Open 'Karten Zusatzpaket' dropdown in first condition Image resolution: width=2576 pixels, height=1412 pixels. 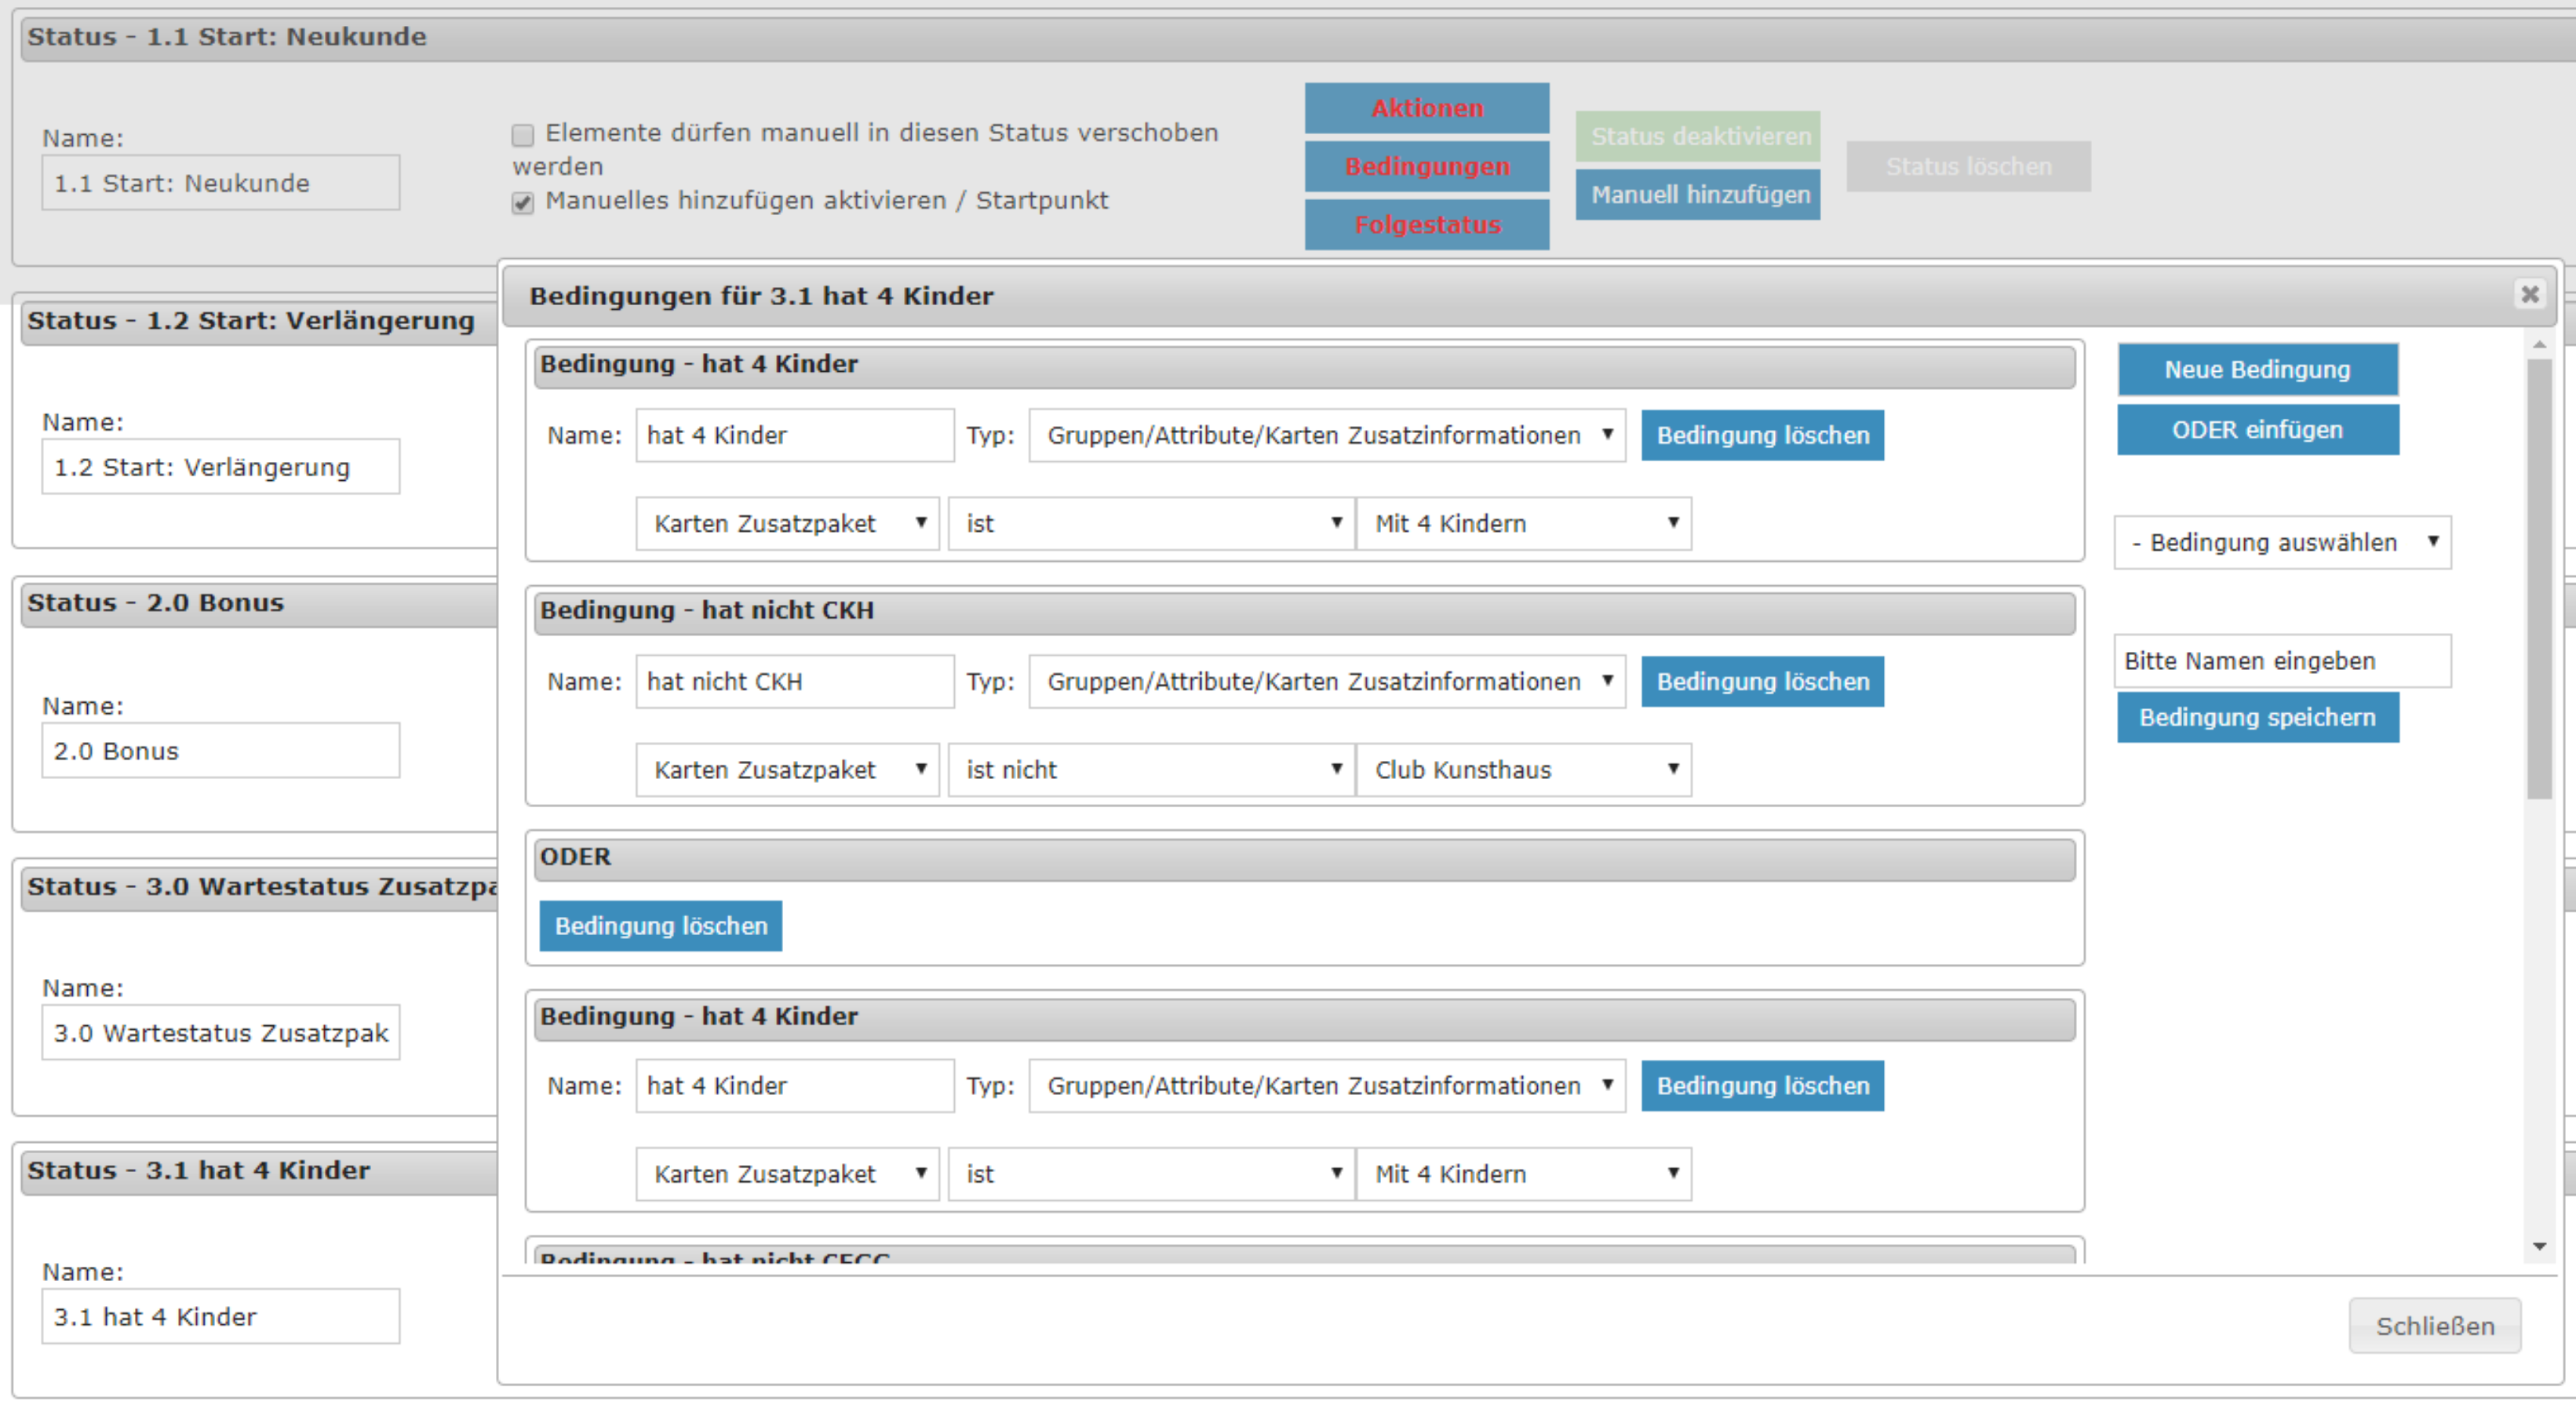pos(787,523)
